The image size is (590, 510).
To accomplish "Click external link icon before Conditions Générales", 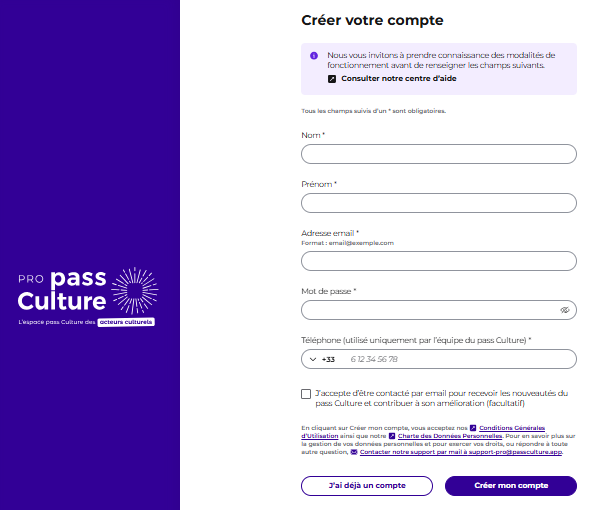I will pyautogui.click(x=473, y=428).
